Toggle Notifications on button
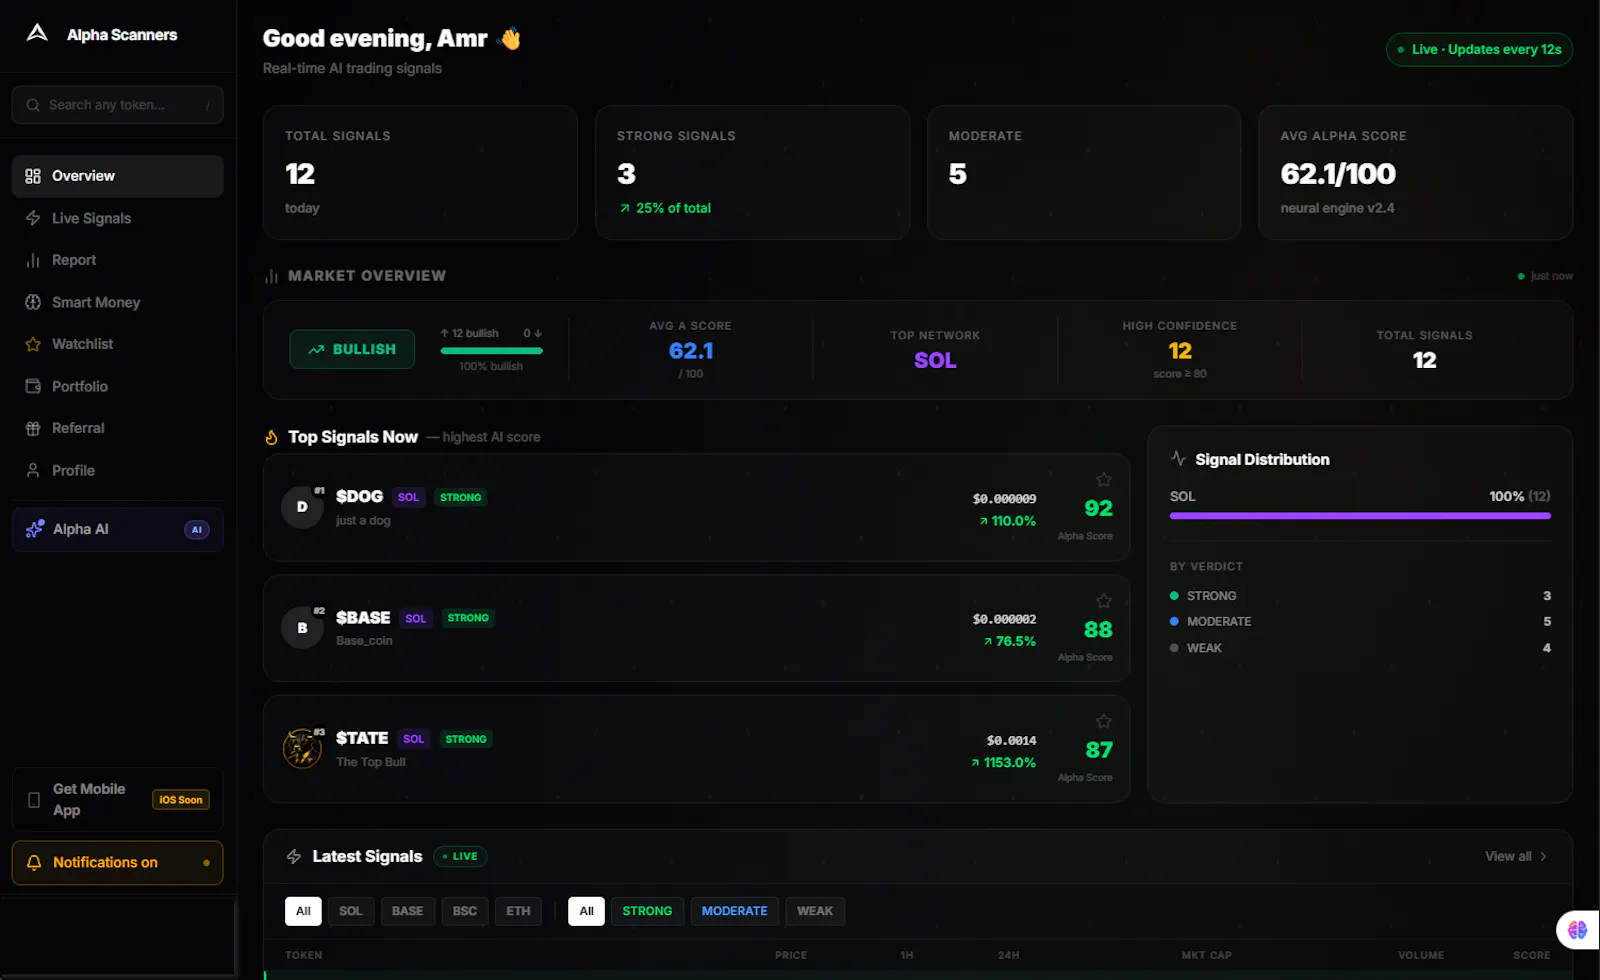The height and width of the screenshot is (980, 1600). click(117, 863)
